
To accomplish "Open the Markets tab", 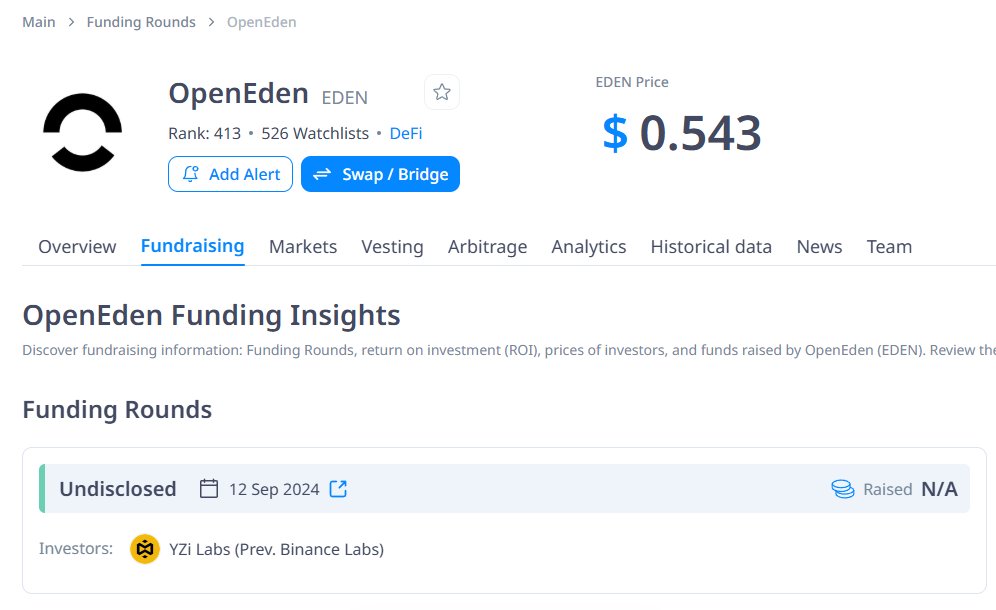I will tap(303, 247).
